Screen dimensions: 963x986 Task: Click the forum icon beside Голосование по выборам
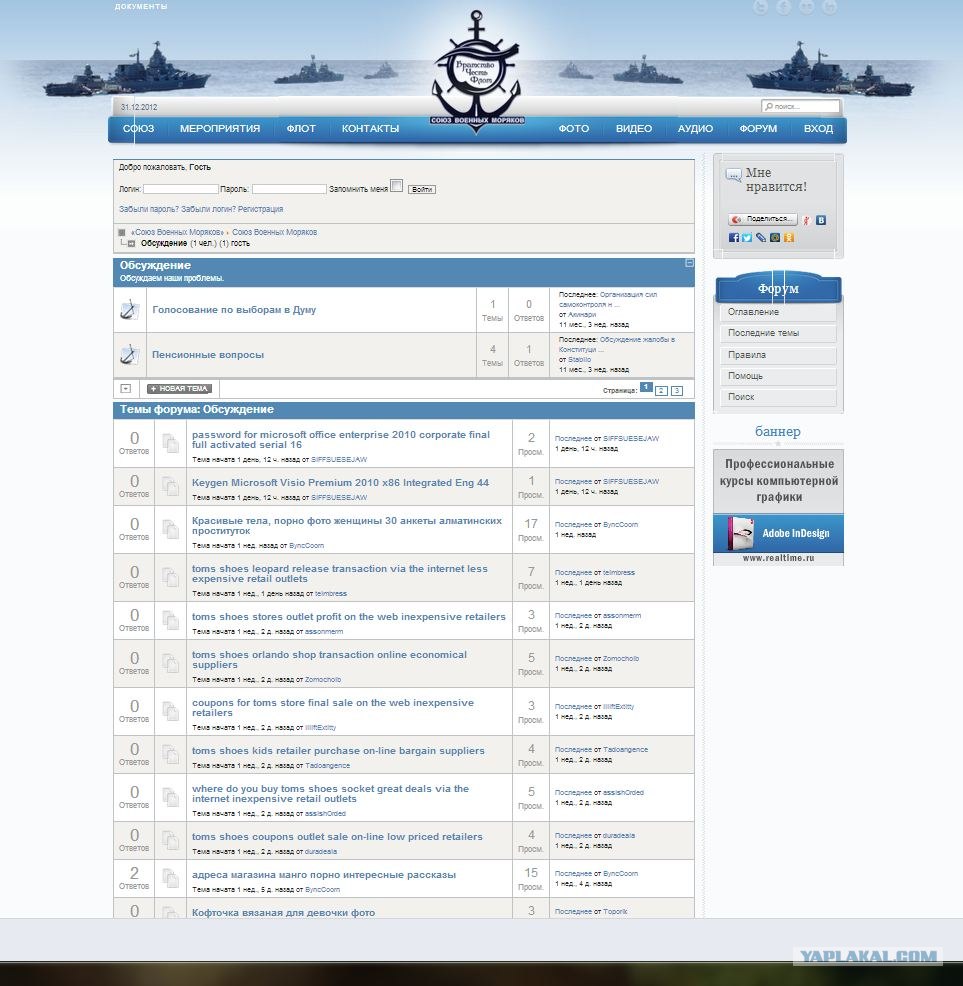[x=129, y=310]
